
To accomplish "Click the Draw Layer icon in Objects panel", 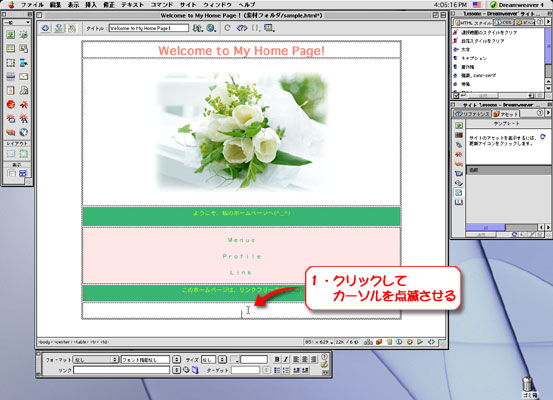I will [x=11, y=63].
